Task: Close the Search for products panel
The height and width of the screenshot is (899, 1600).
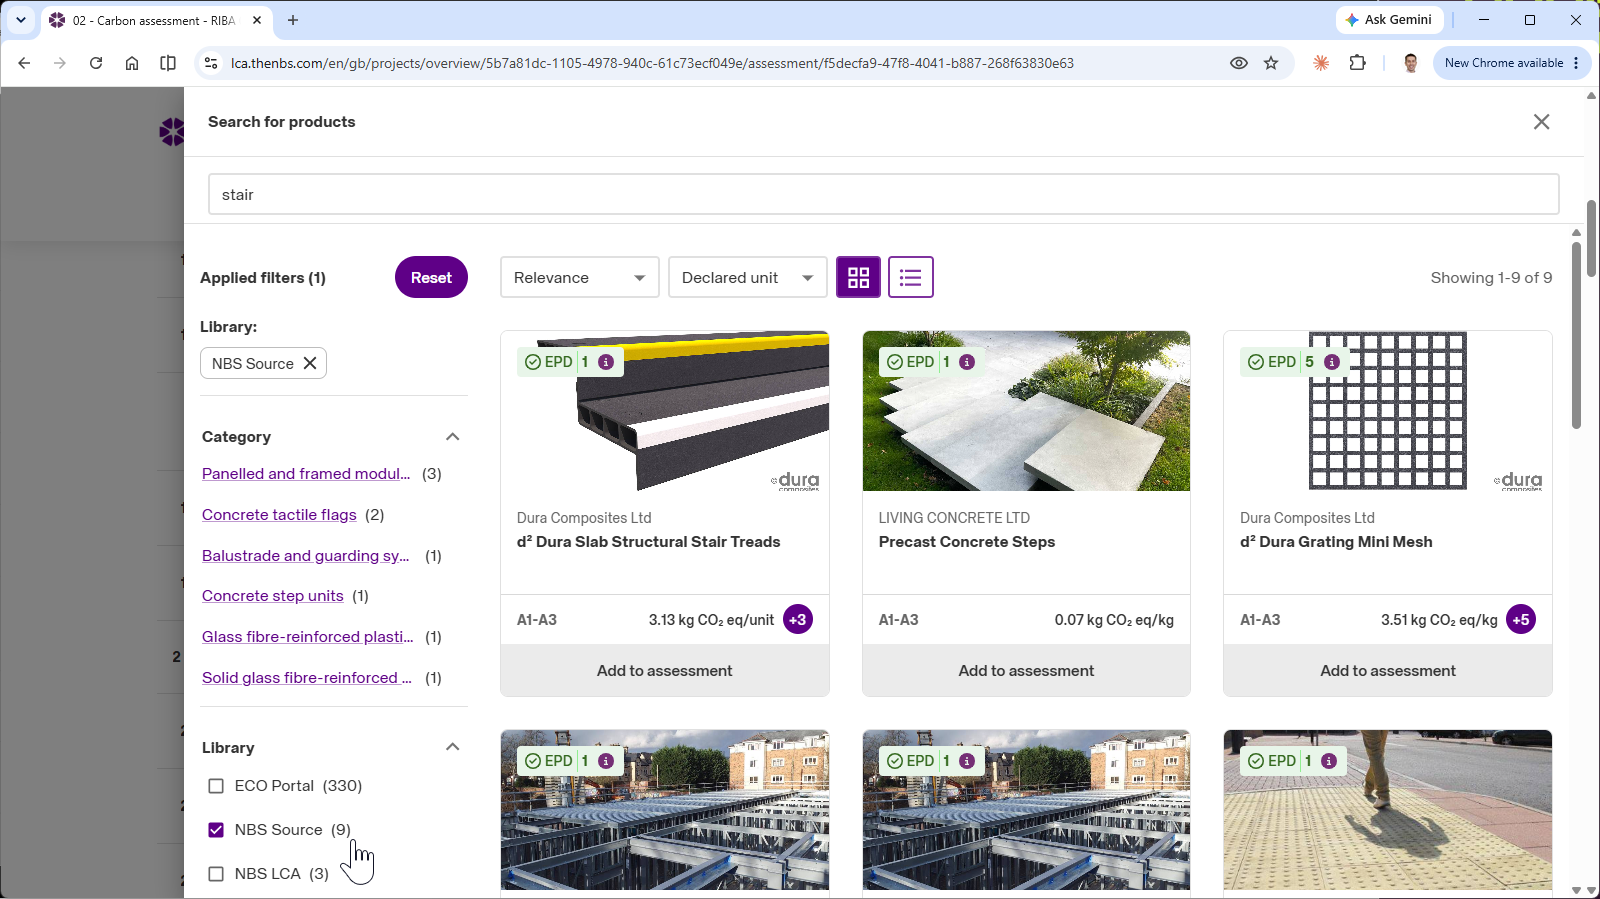Action: [1541, 122]
